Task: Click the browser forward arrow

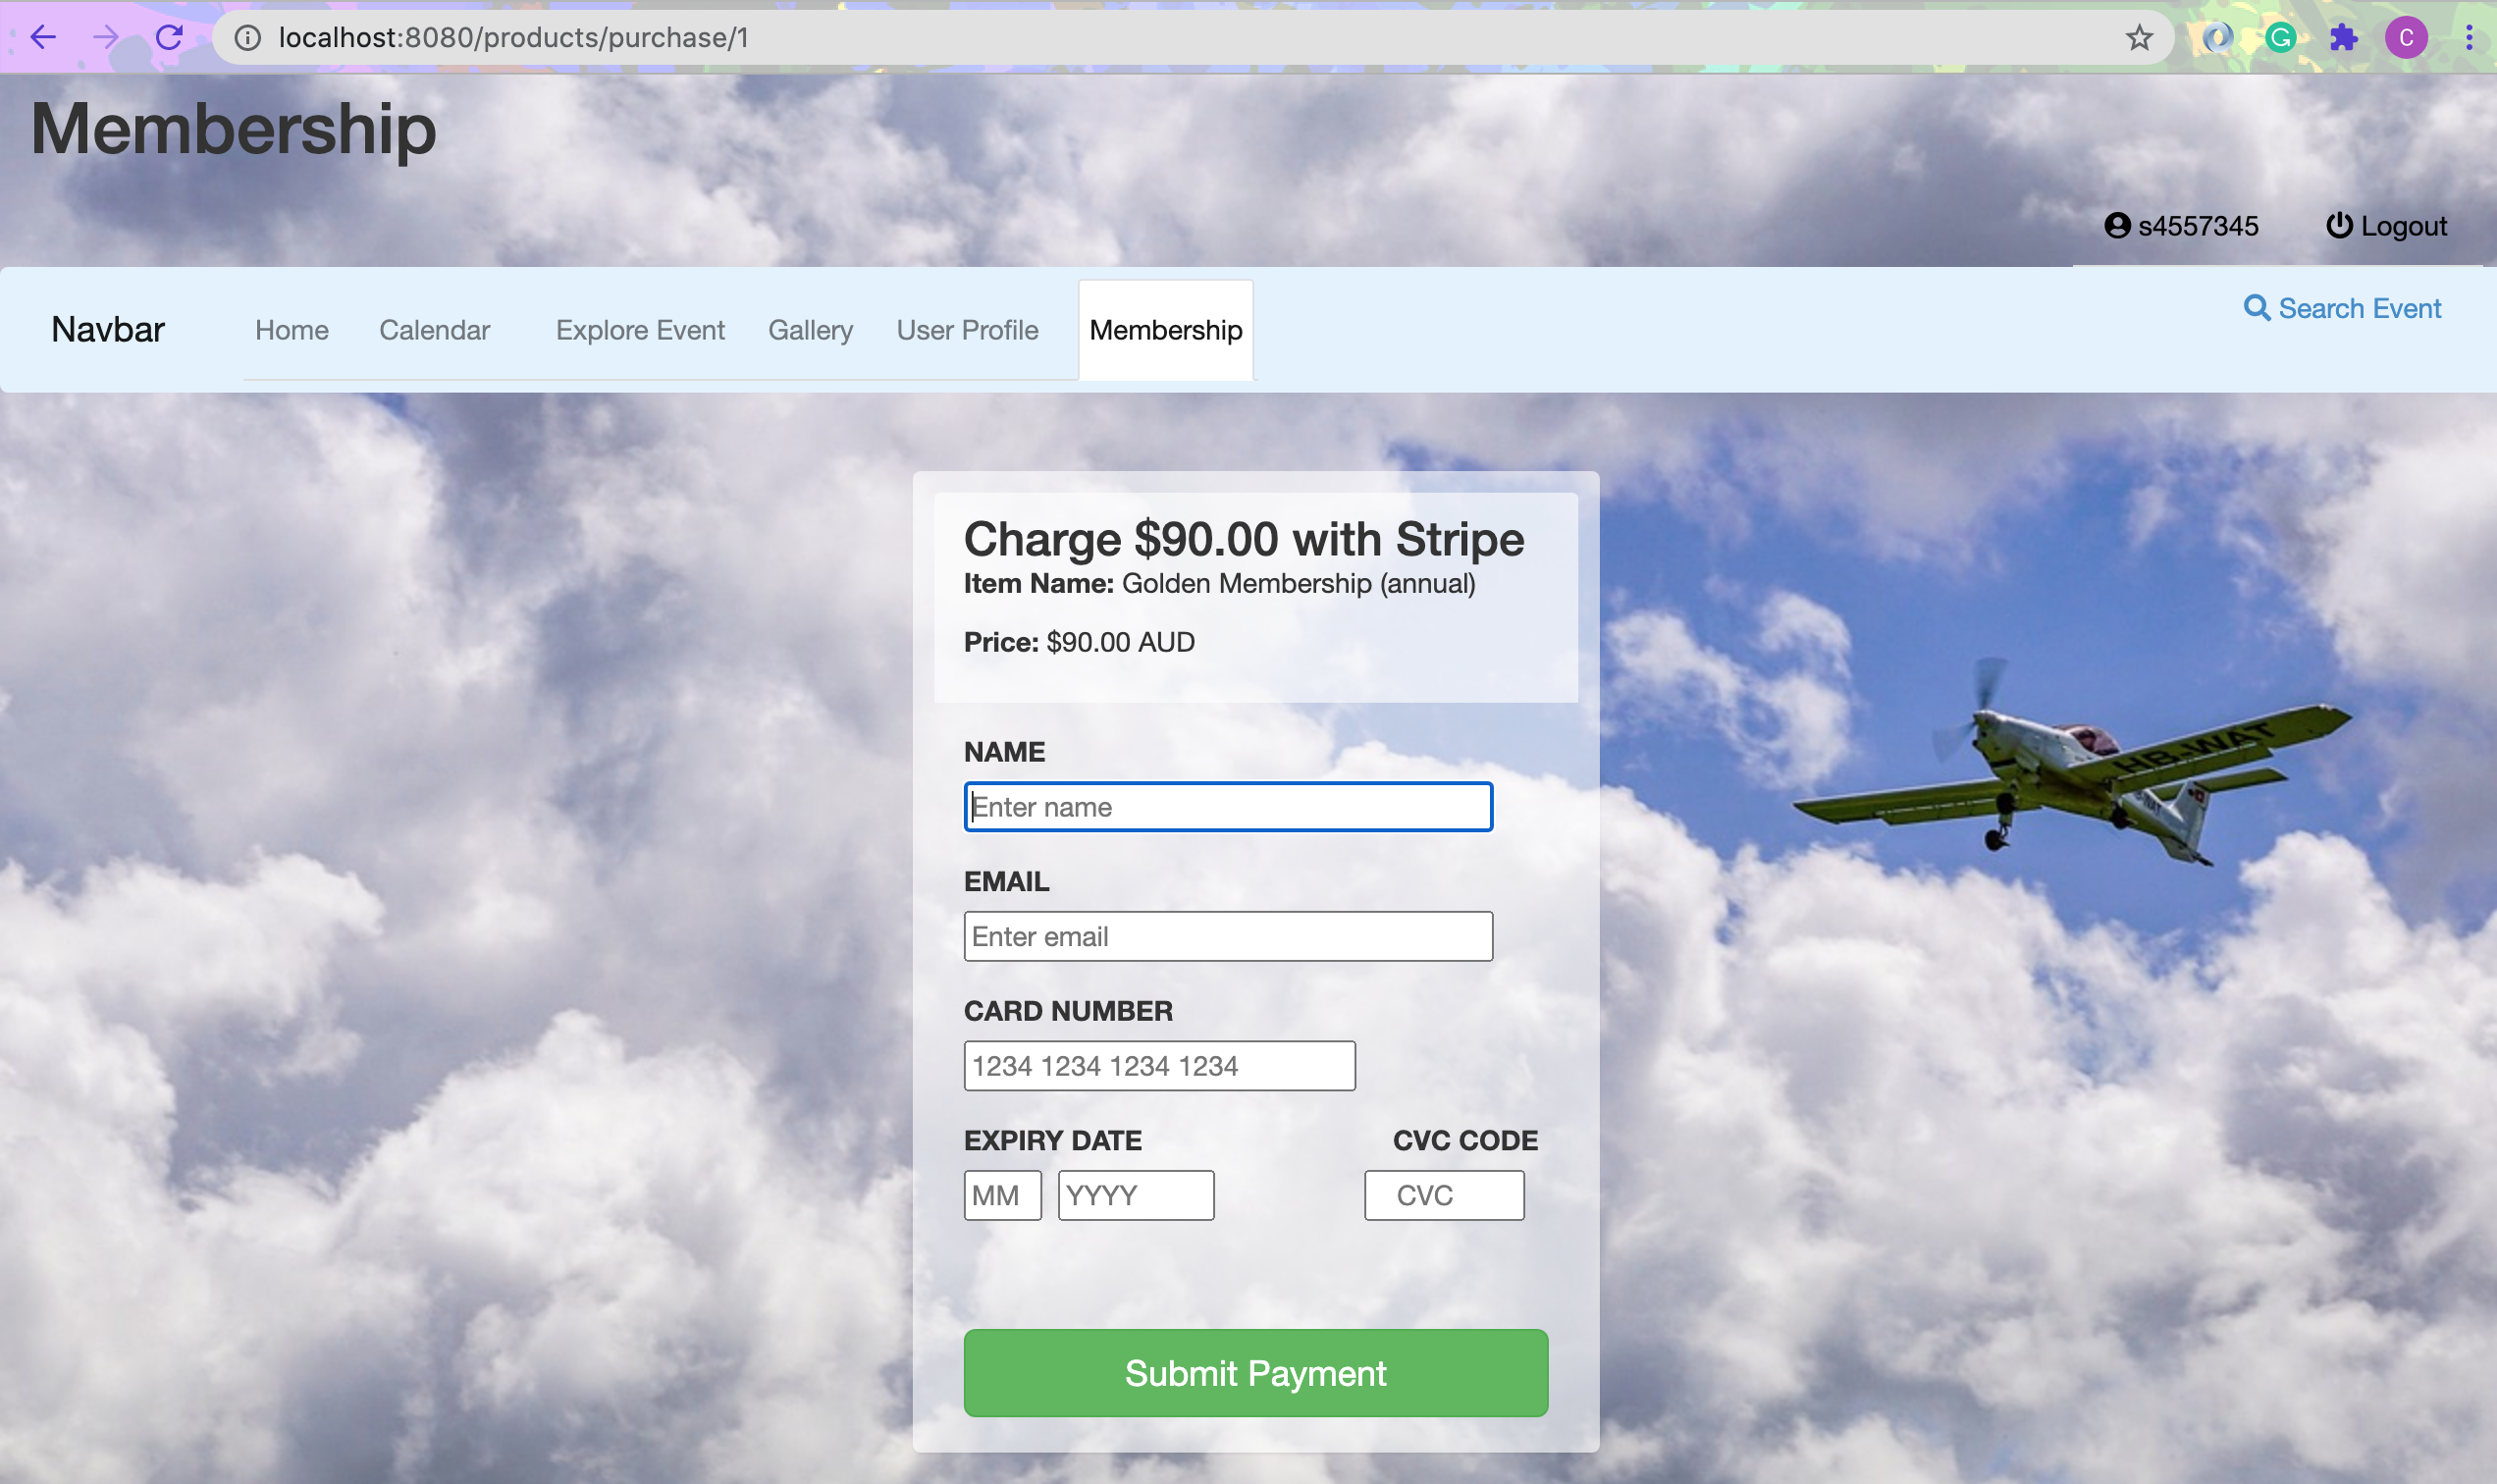Action: [106, 38]
